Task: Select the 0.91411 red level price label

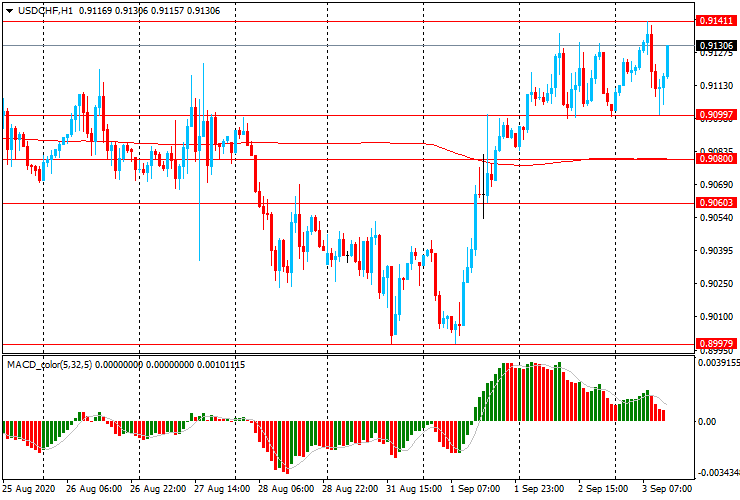Action: (716, 21)
